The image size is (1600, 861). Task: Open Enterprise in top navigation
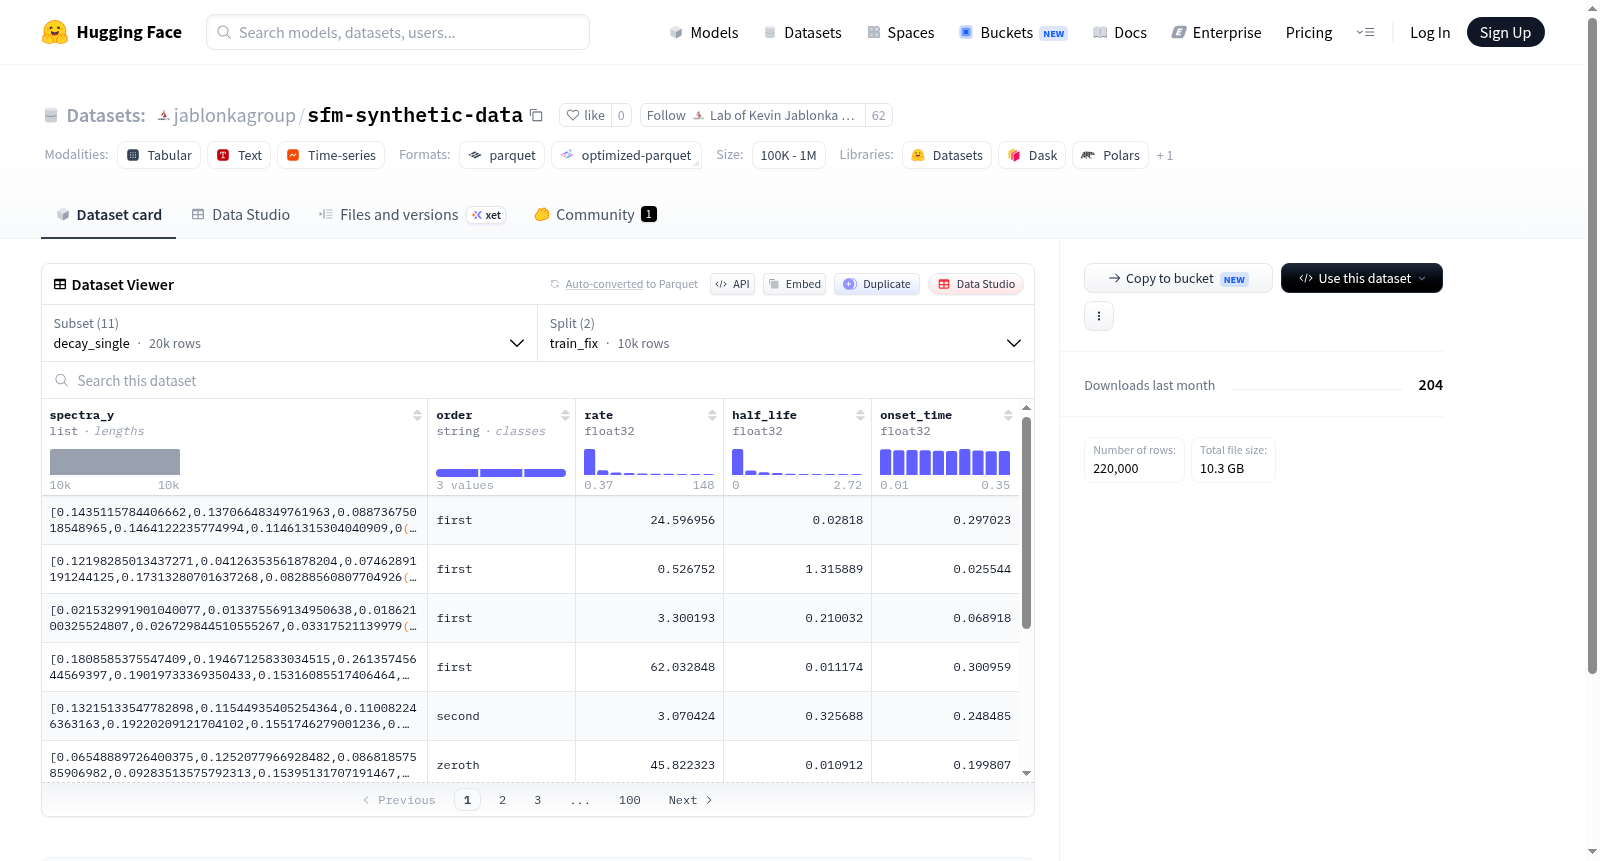(1216, 32)
